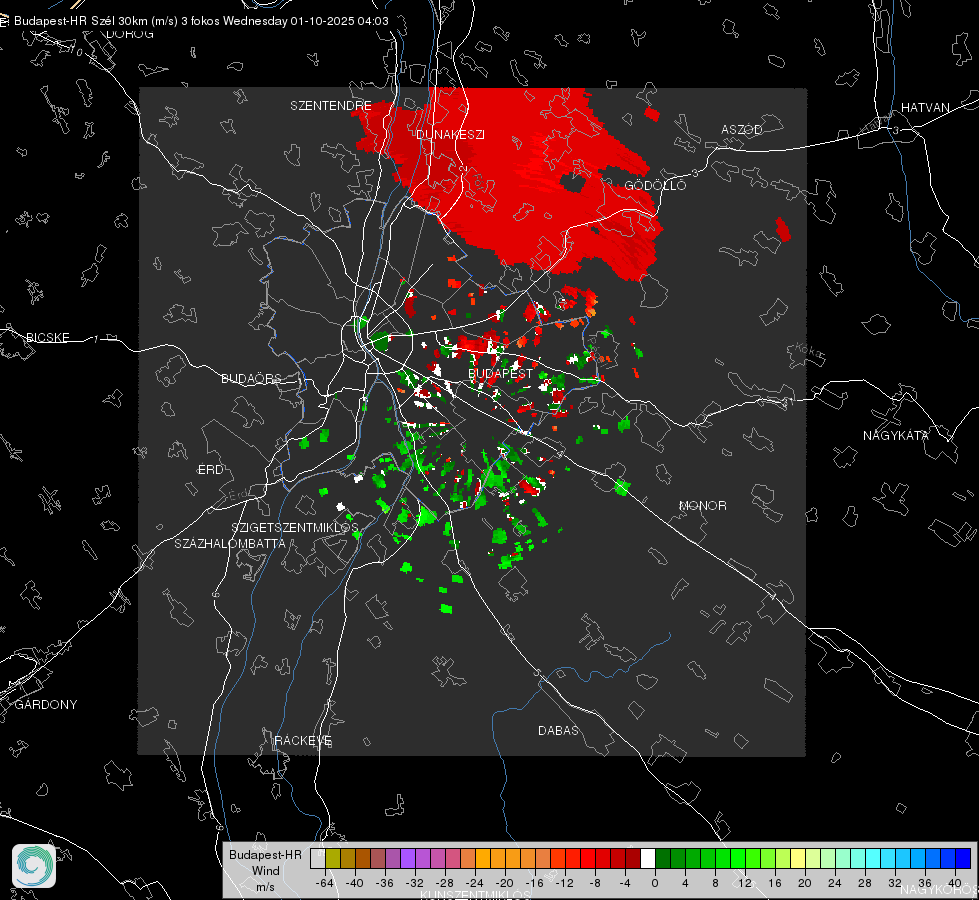Click the SZENTENDRE town label
This screenshot has width=979, height=900.
331,106
